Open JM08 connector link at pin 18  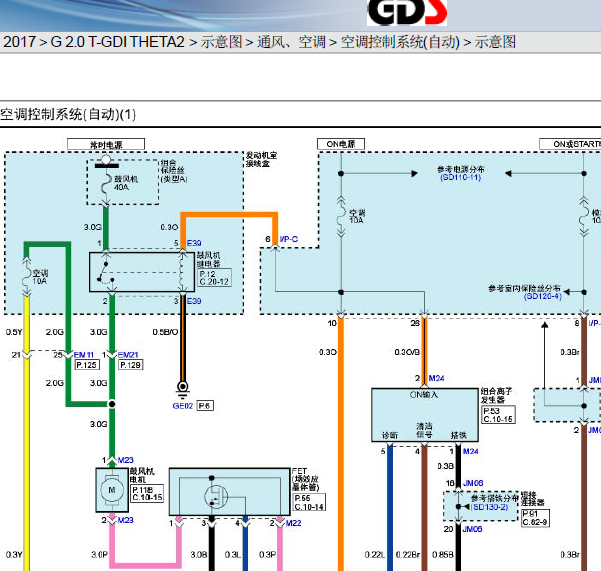tap(473, 483)
